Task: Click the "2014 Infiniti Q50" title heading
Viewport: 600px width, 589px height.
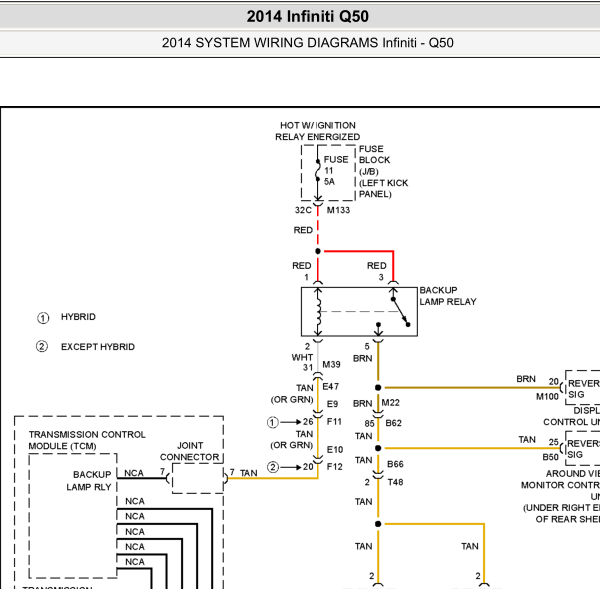Action: pos(308,16)
